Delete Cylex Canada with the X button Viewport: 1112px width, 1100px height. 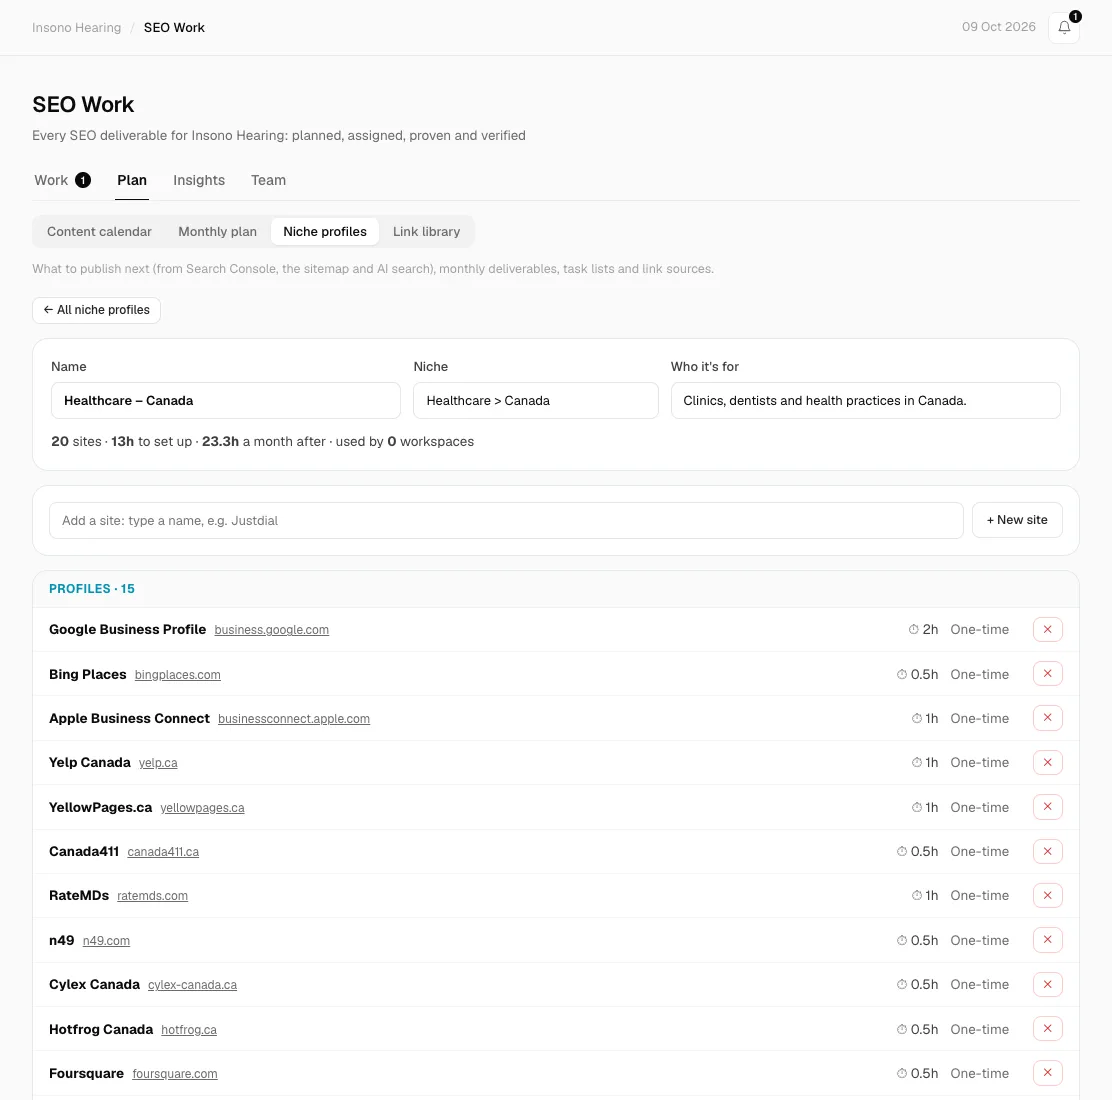click(1047, 984)
